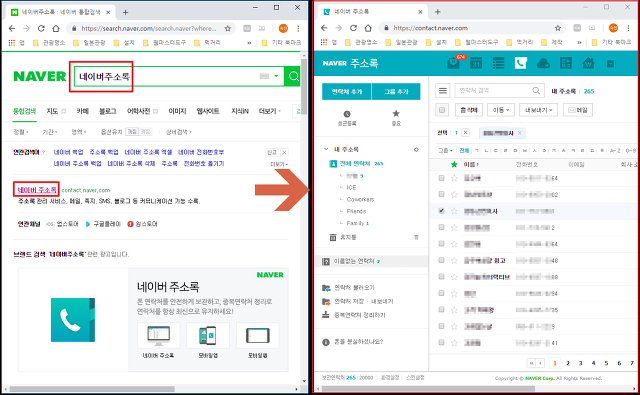Star the contact with number ending 94

click(x=454, y=293)
